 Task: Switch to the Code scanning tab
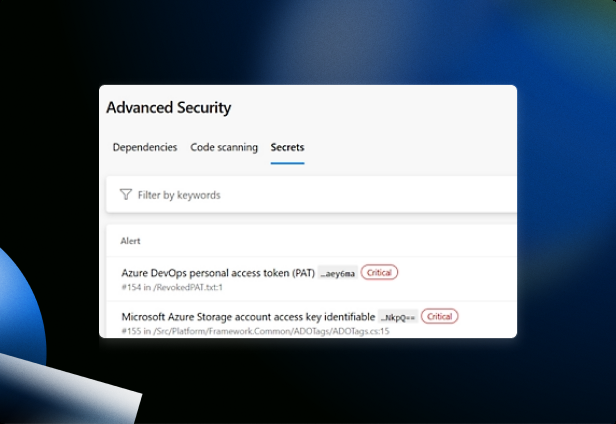224,147
